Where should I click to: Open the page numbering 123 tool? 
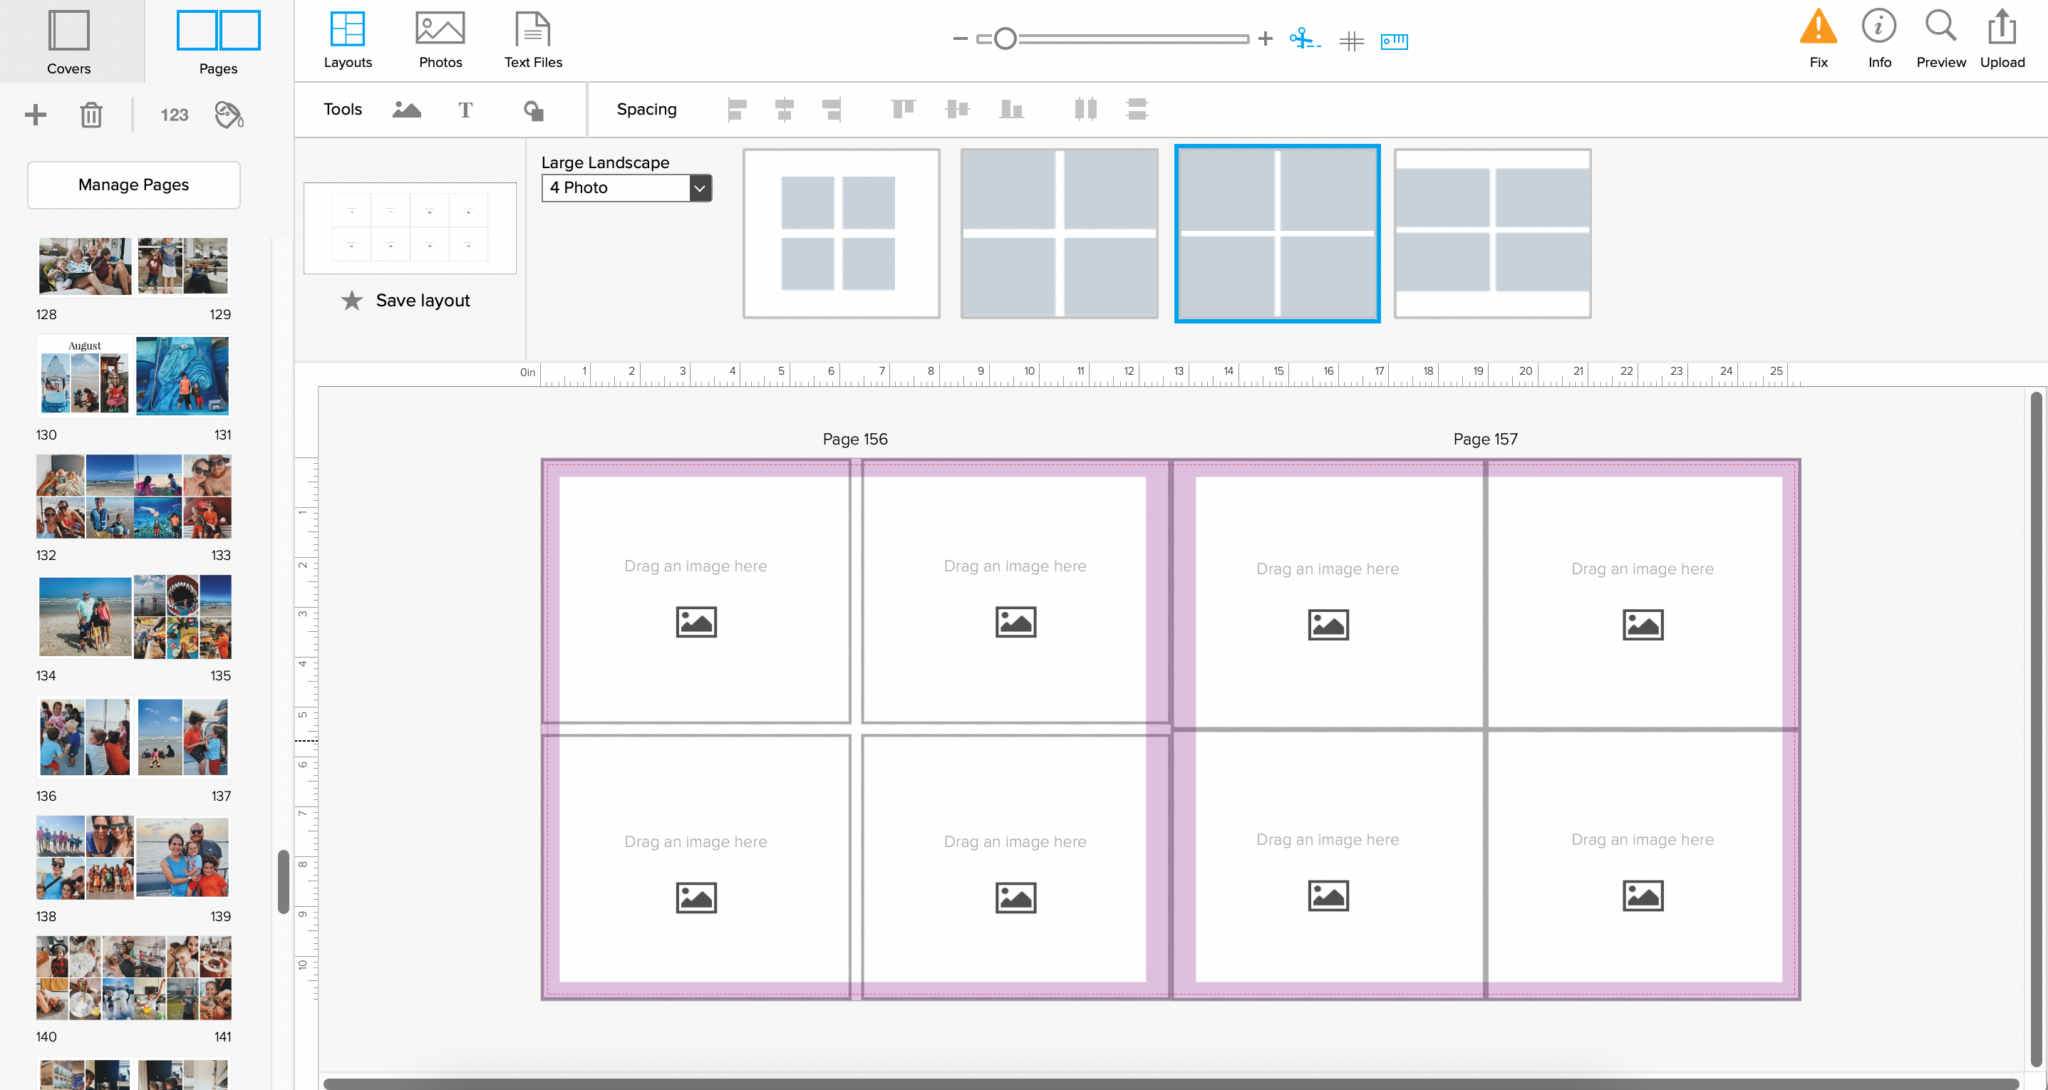point(174,115)
